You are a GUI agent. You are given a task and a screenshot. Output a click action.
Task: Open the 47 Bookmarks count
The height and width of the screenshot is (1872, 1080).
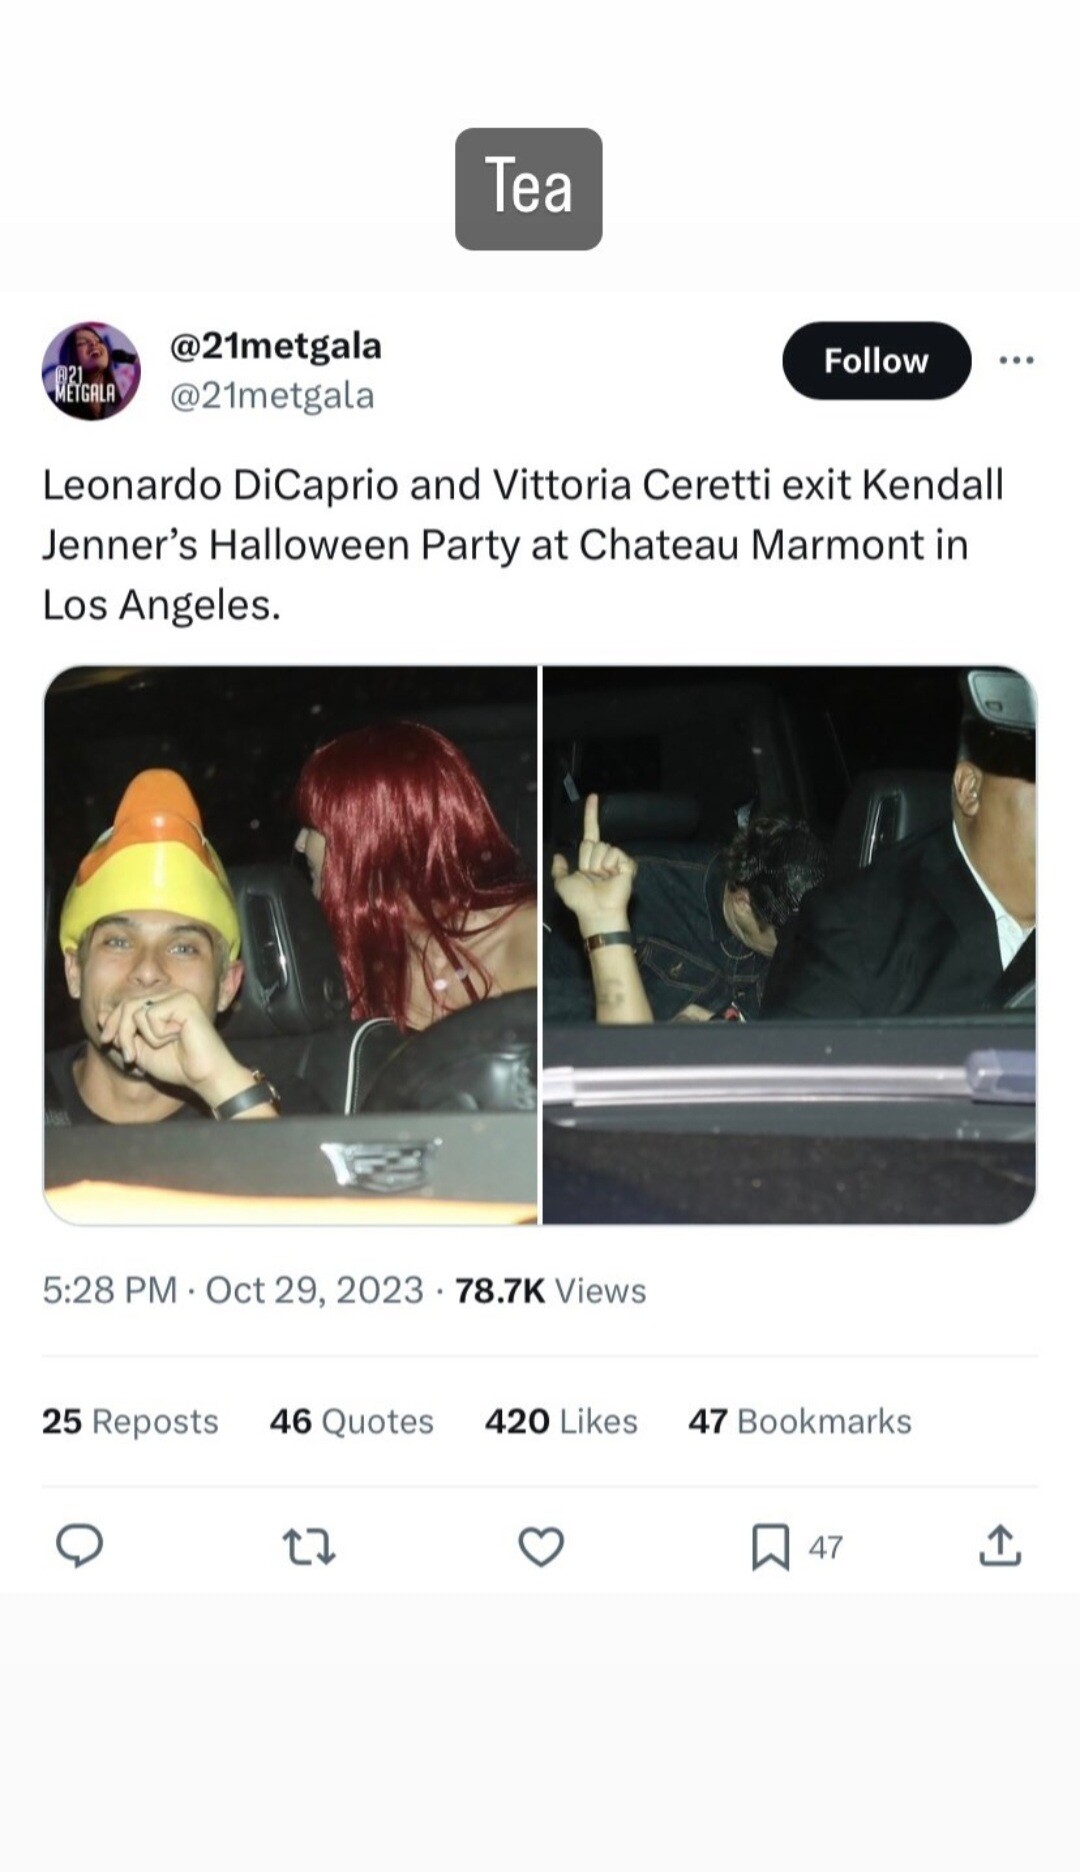(x=799, y=1421)
